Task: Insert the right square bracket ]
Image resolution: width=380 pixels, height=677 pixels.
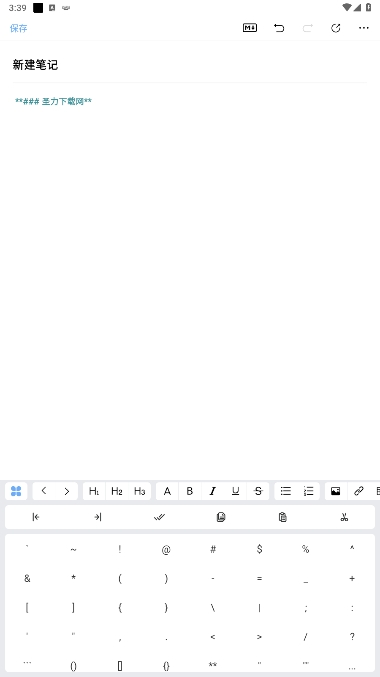Action: point(73,607)
